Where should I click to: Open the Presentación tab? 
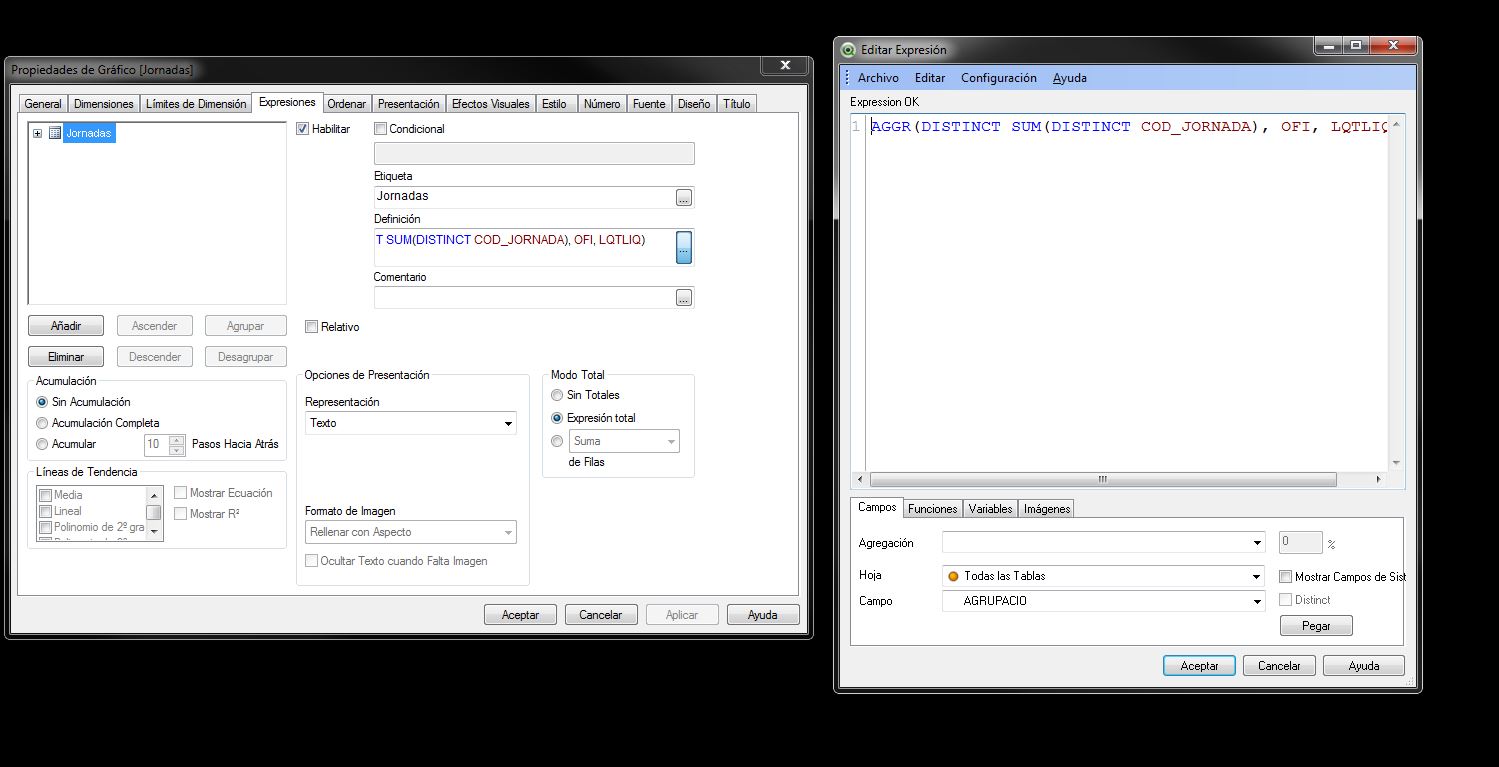(409, 104)
